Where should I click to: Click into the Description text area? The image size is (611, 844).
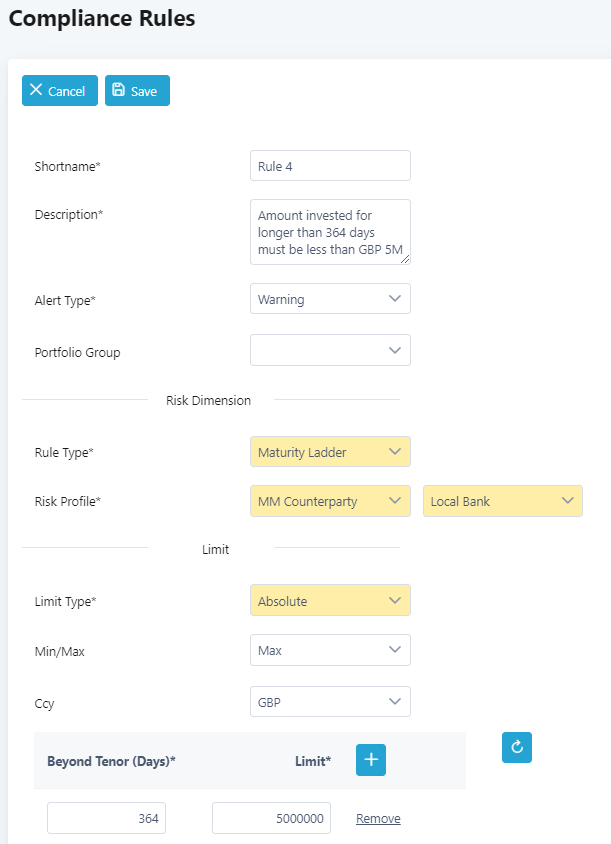coord(330,232)
